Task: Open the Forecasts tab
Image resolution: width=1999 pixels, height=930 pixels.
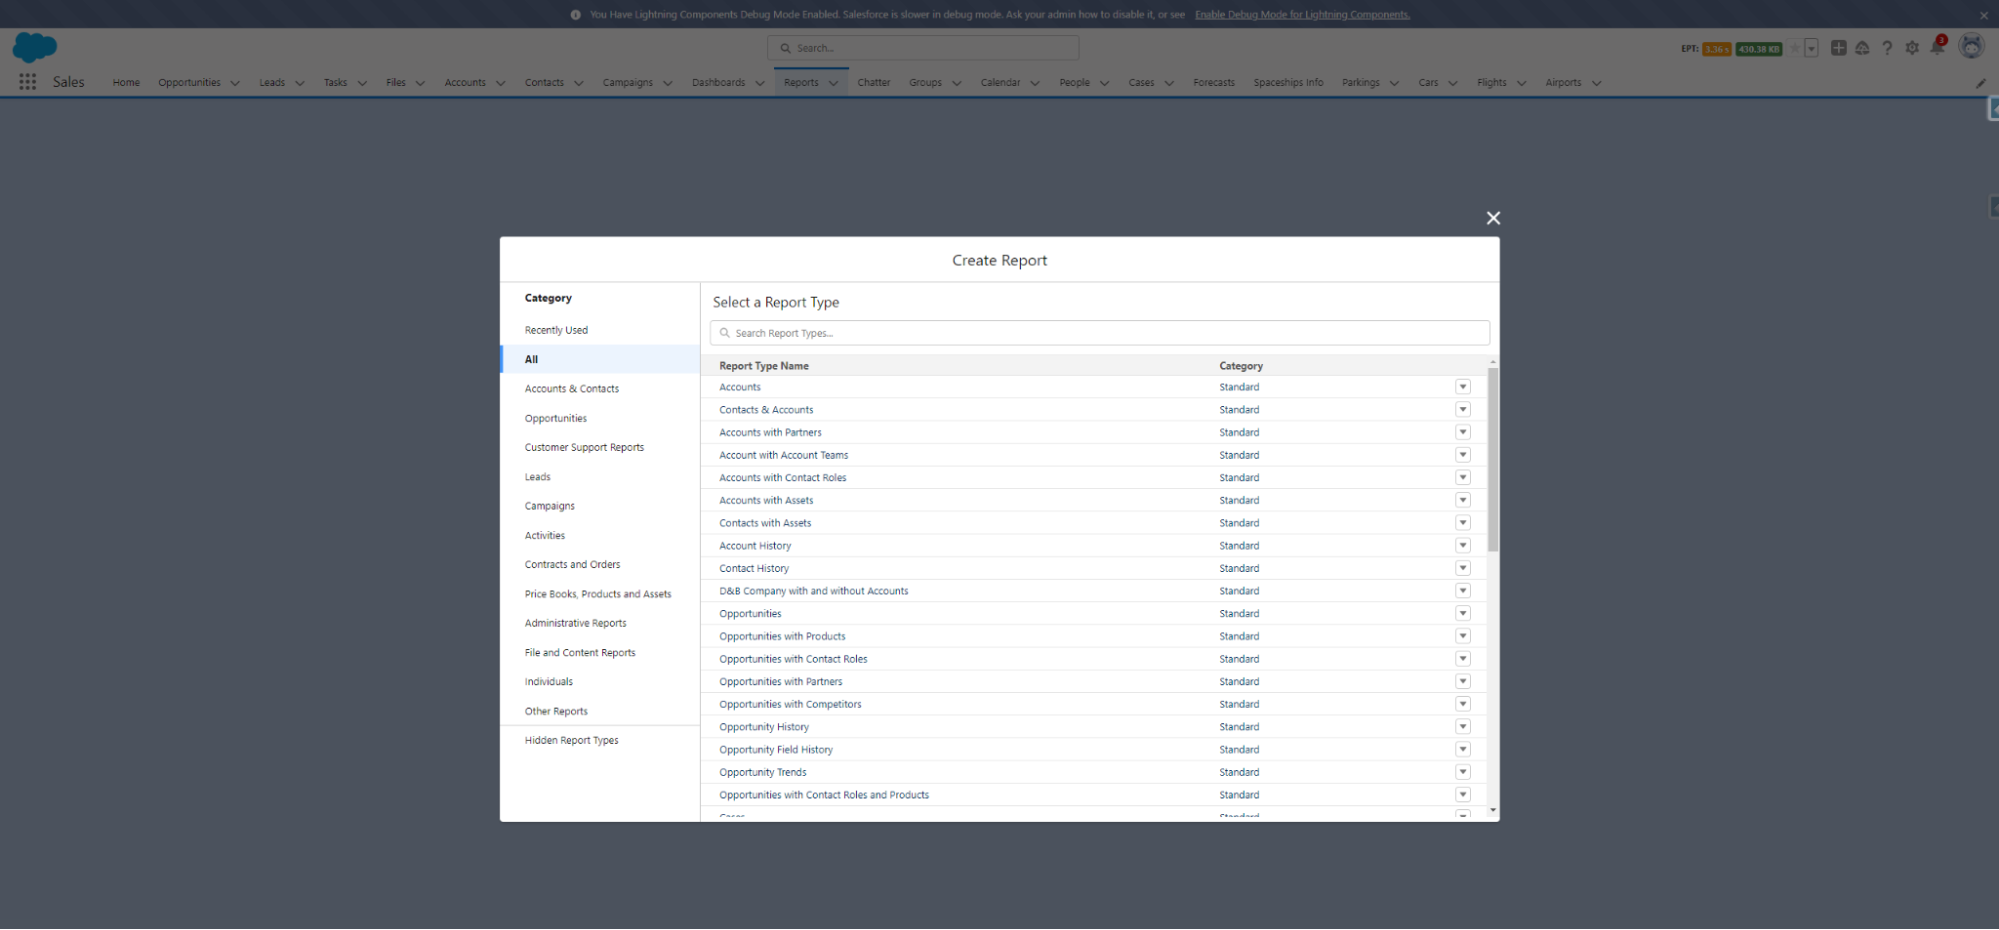Action: click(x=1213, y=82)
